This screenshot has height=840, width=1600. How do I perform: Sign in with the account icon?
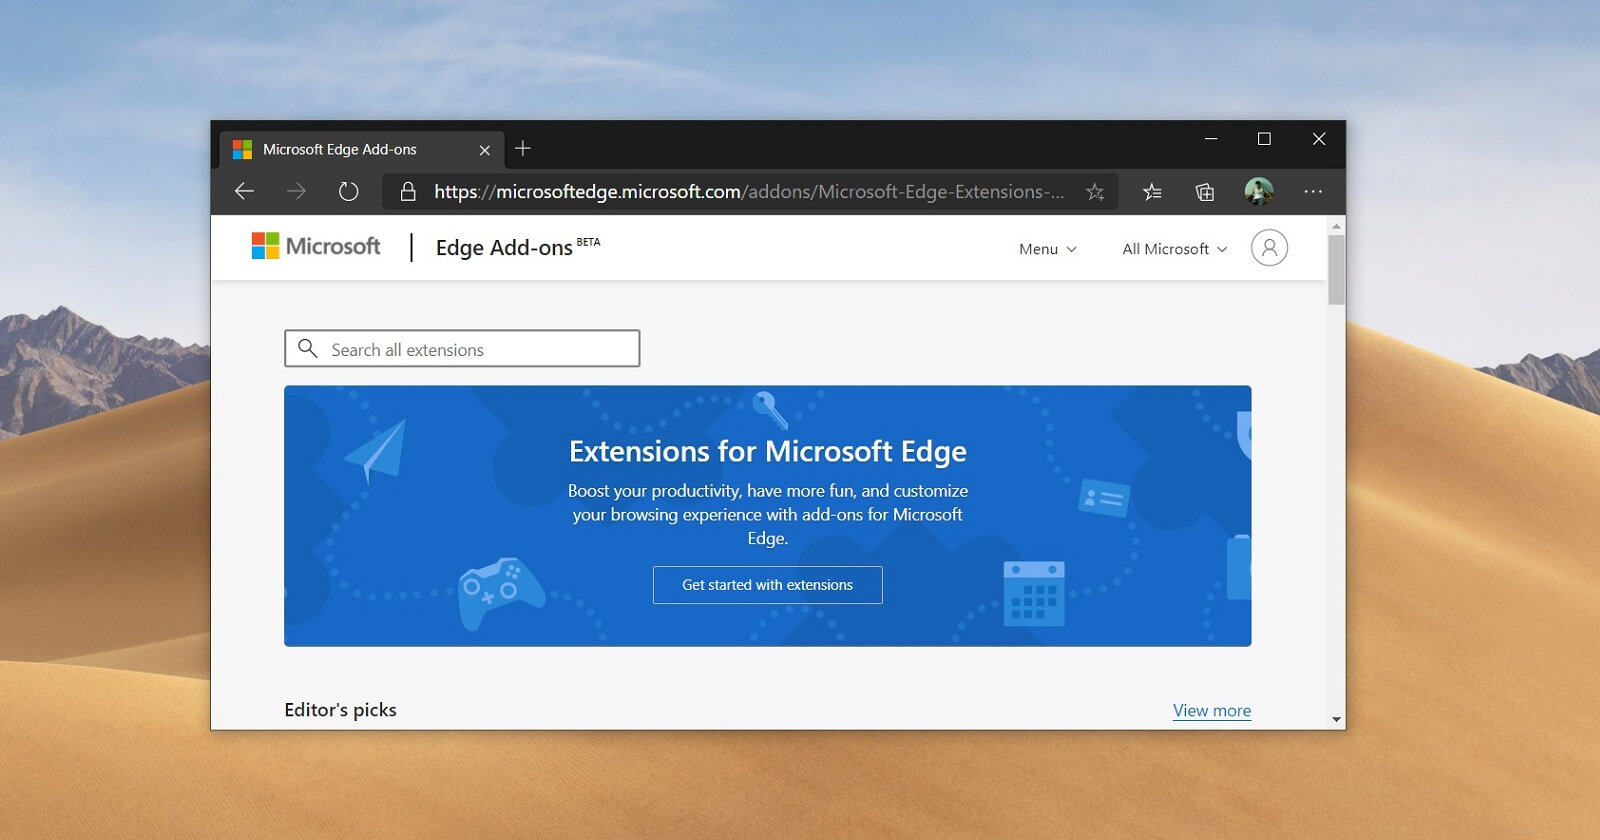pos(1269,248)
